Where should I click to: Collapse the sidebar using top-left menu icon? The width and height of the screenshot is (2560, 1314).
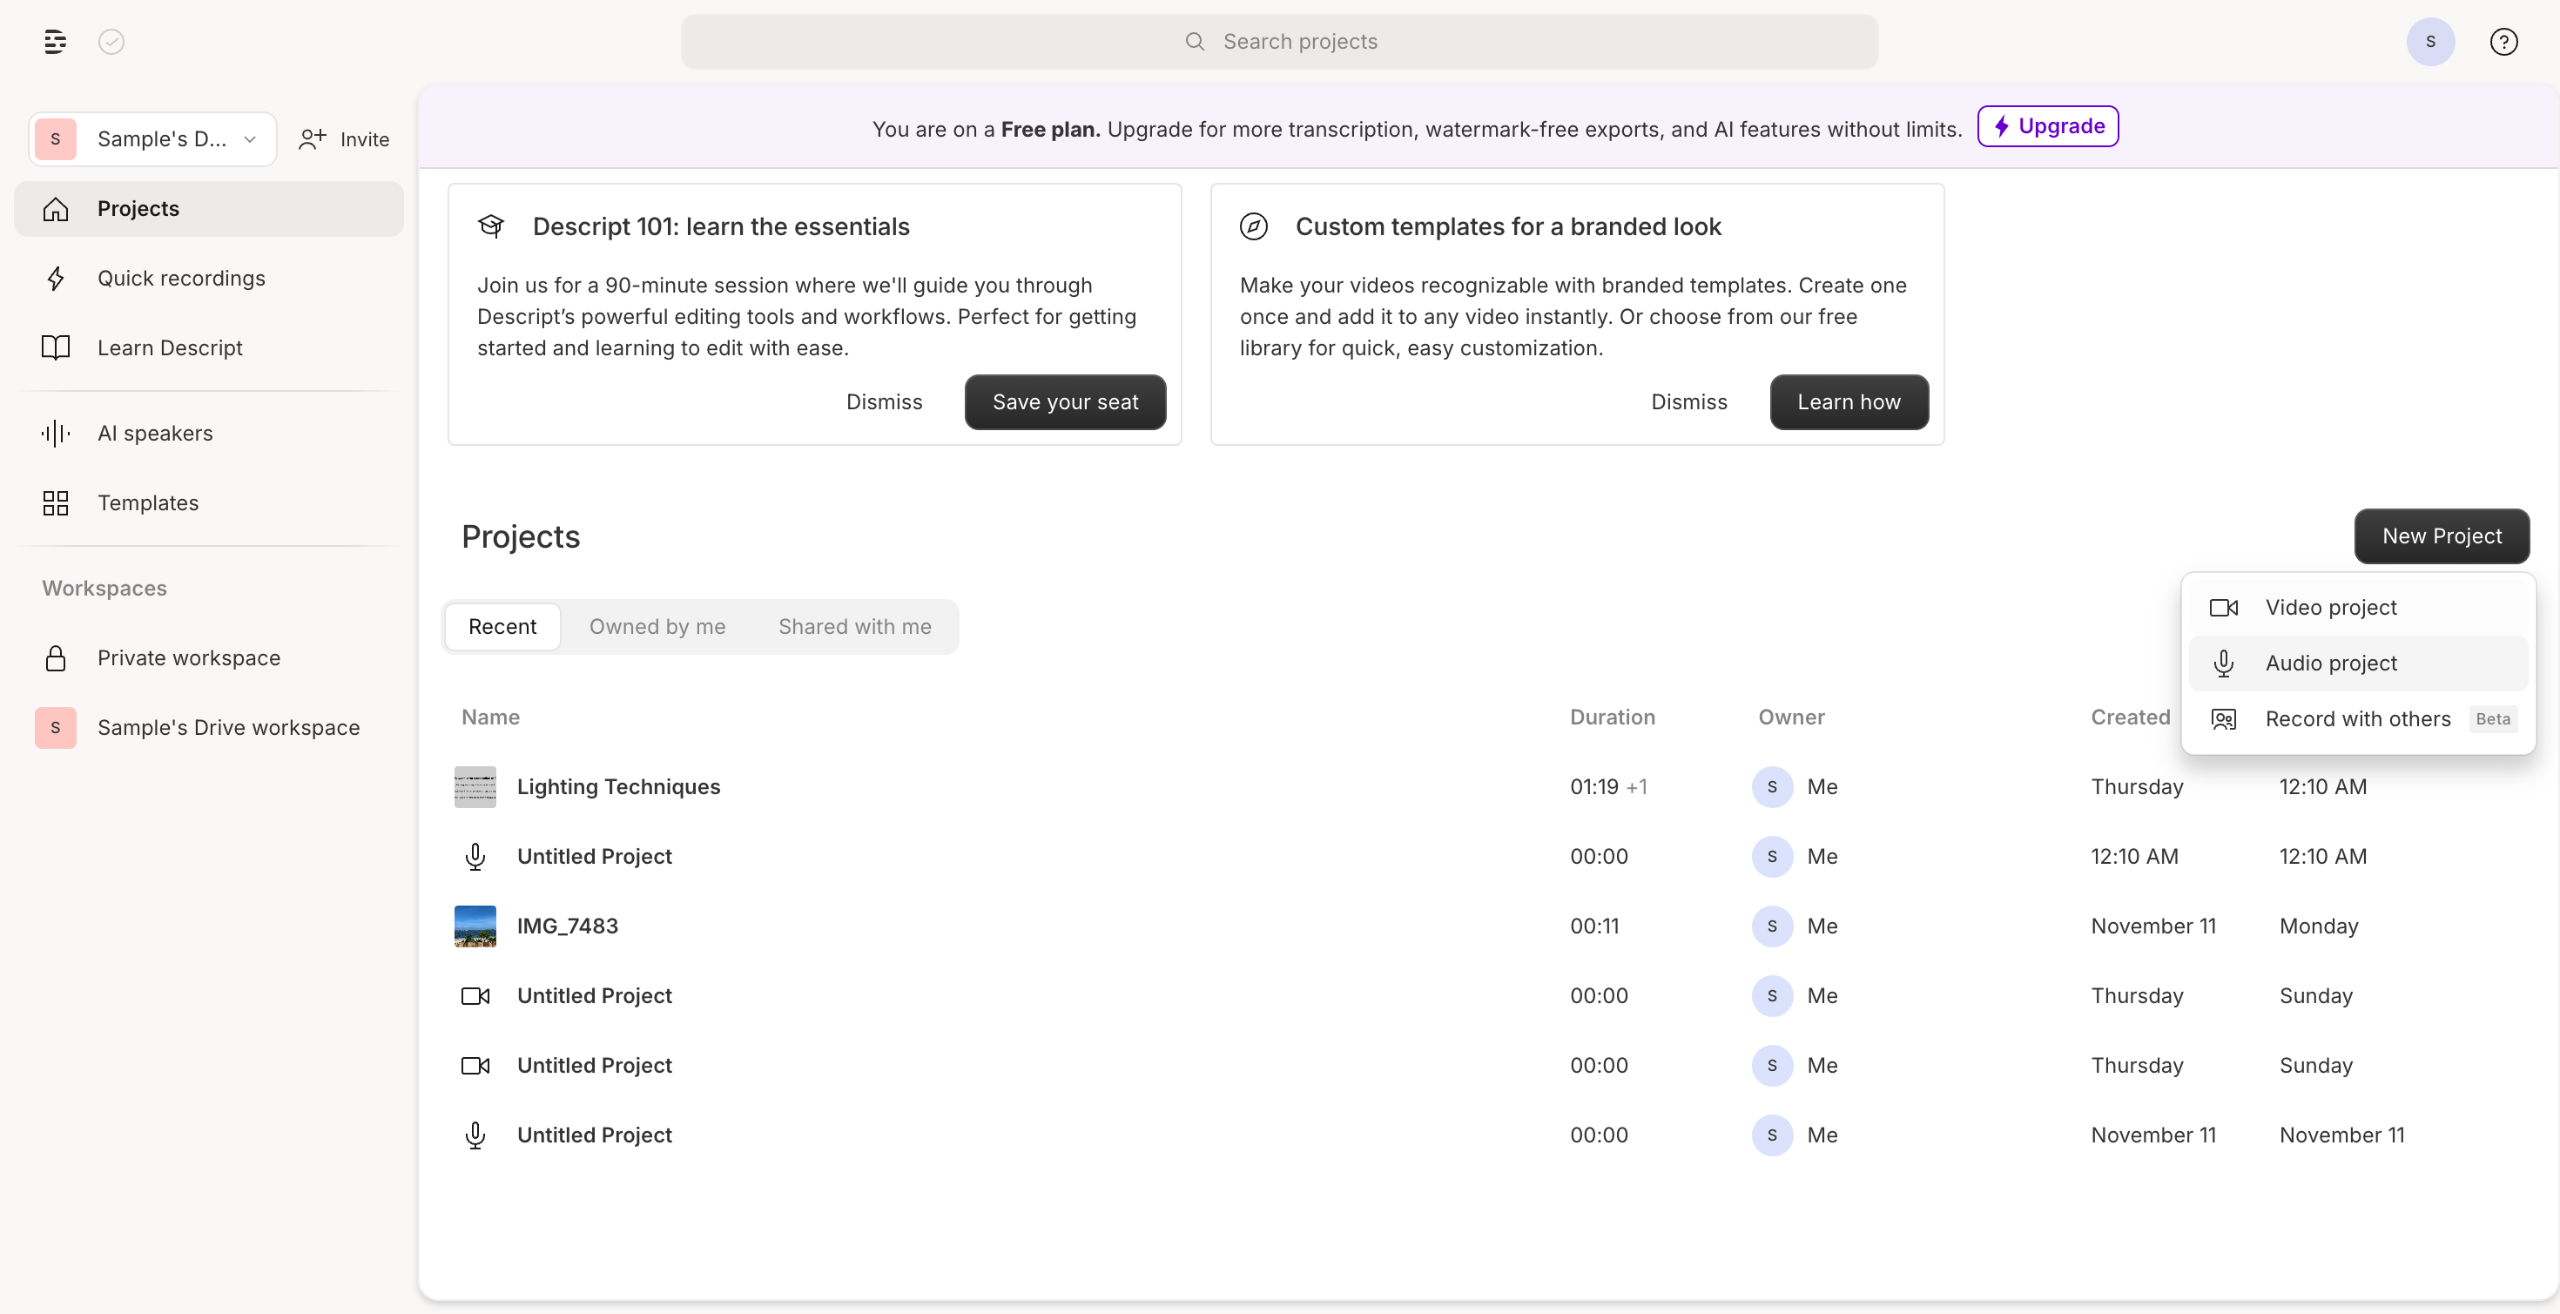coord(55,41)
